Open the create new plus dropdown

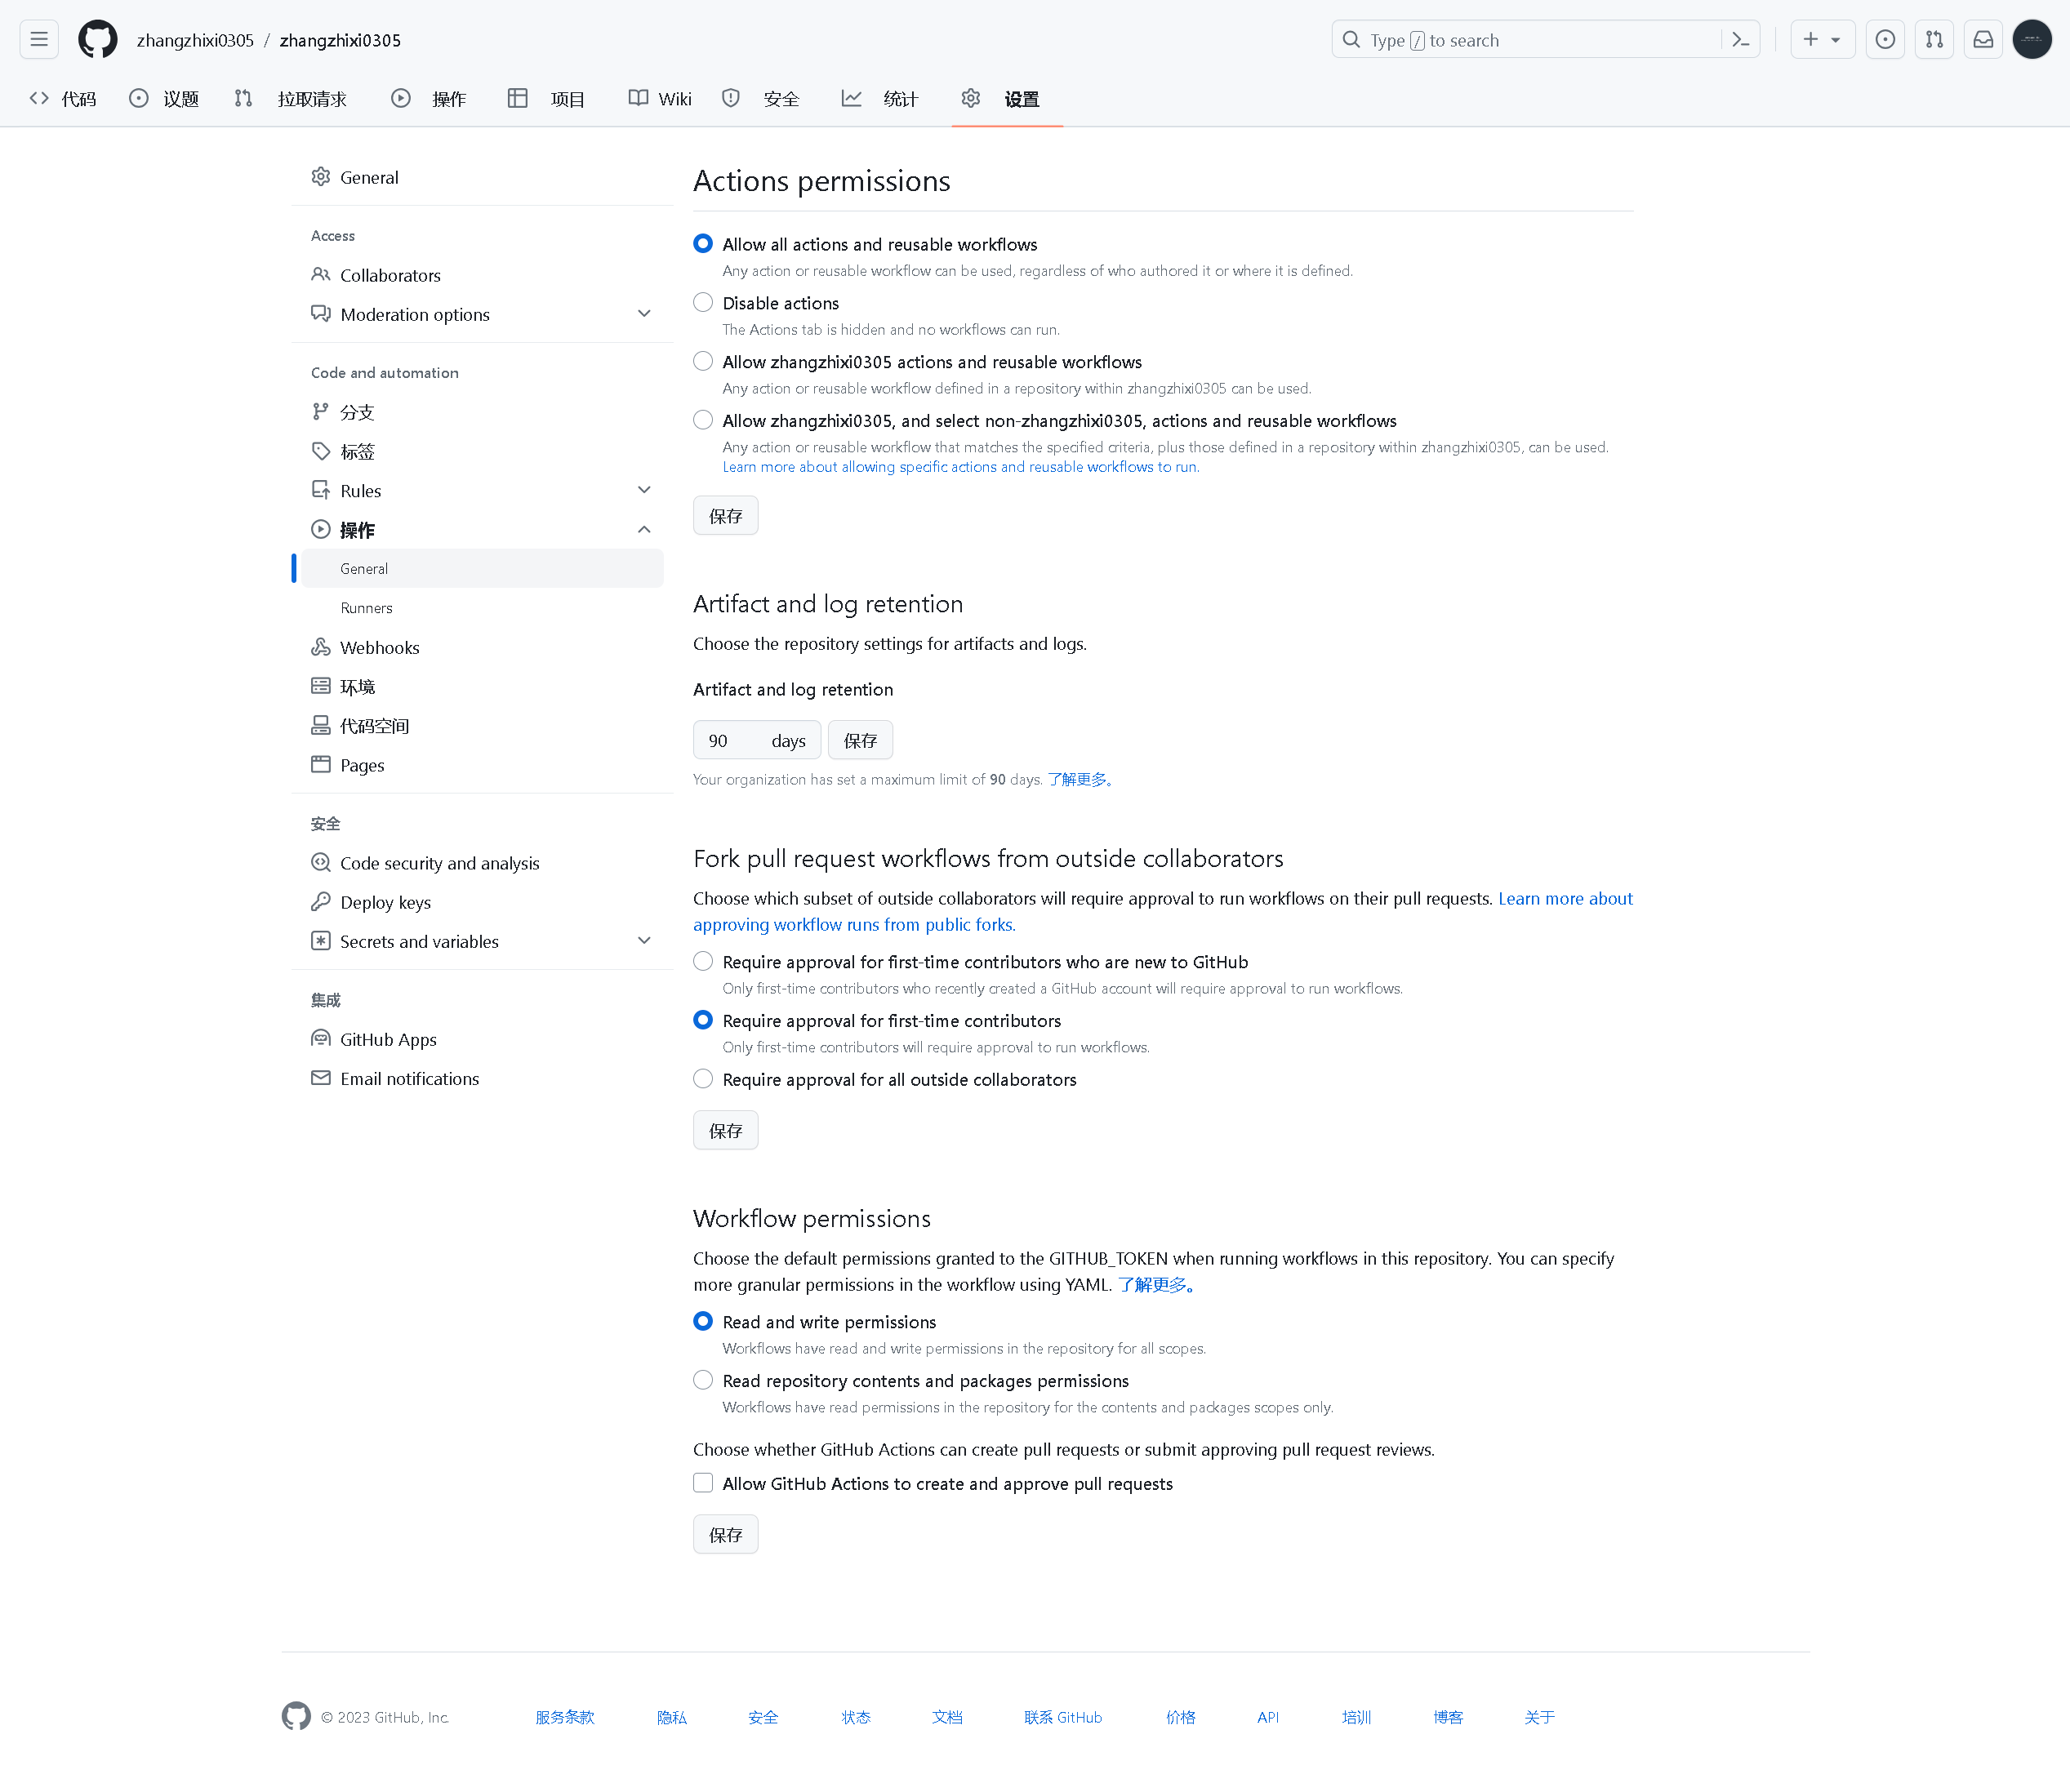1821,40
